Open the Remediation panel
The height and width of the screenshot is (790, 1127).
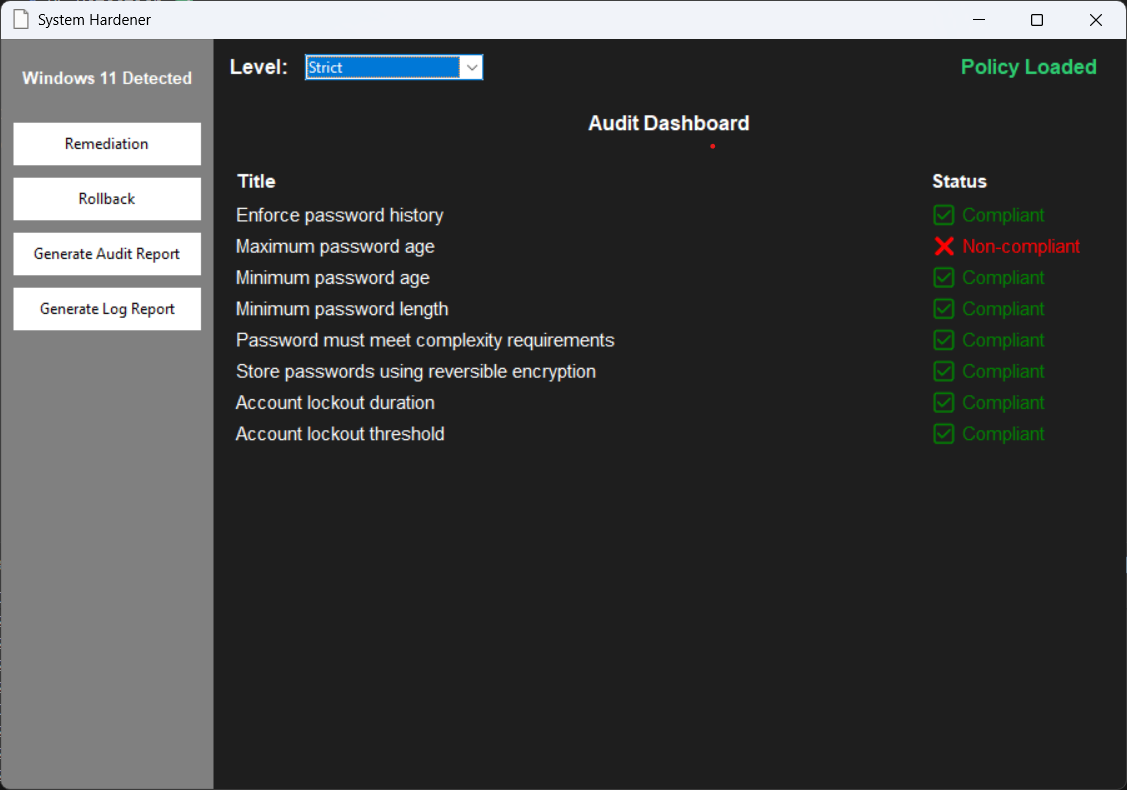(x=107, y=144)
